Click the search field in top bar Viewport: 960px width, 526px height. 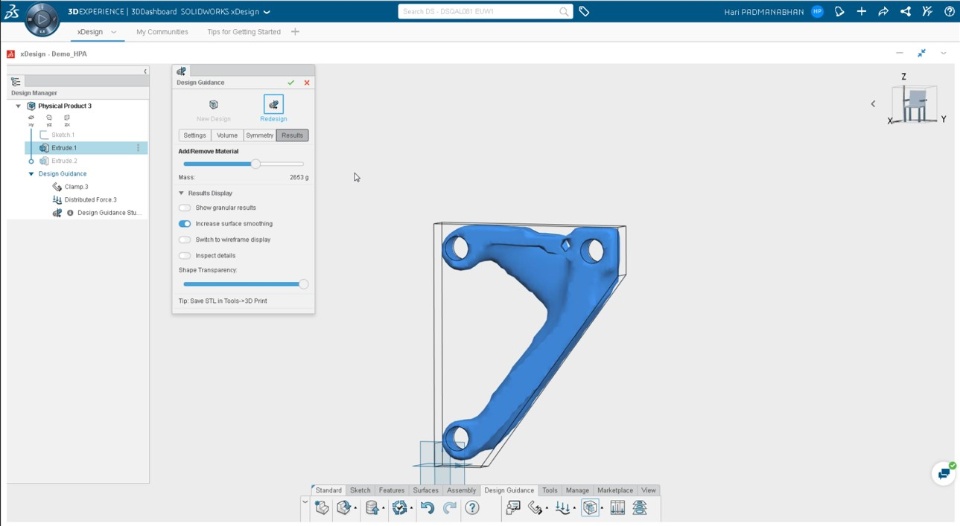click(x=485, y=12)
